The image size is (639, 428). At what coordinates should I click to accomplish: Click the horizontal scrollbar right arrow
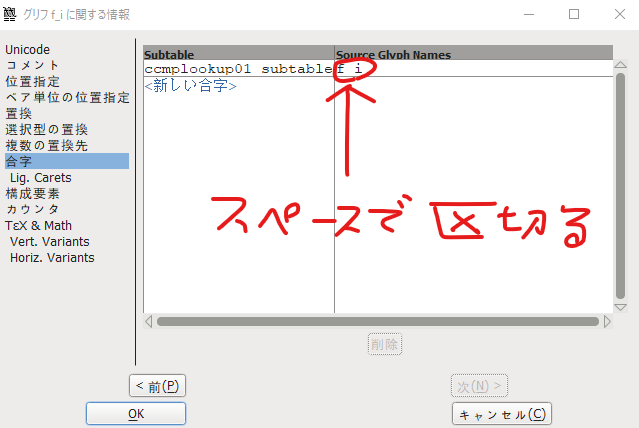pos(607,322)
